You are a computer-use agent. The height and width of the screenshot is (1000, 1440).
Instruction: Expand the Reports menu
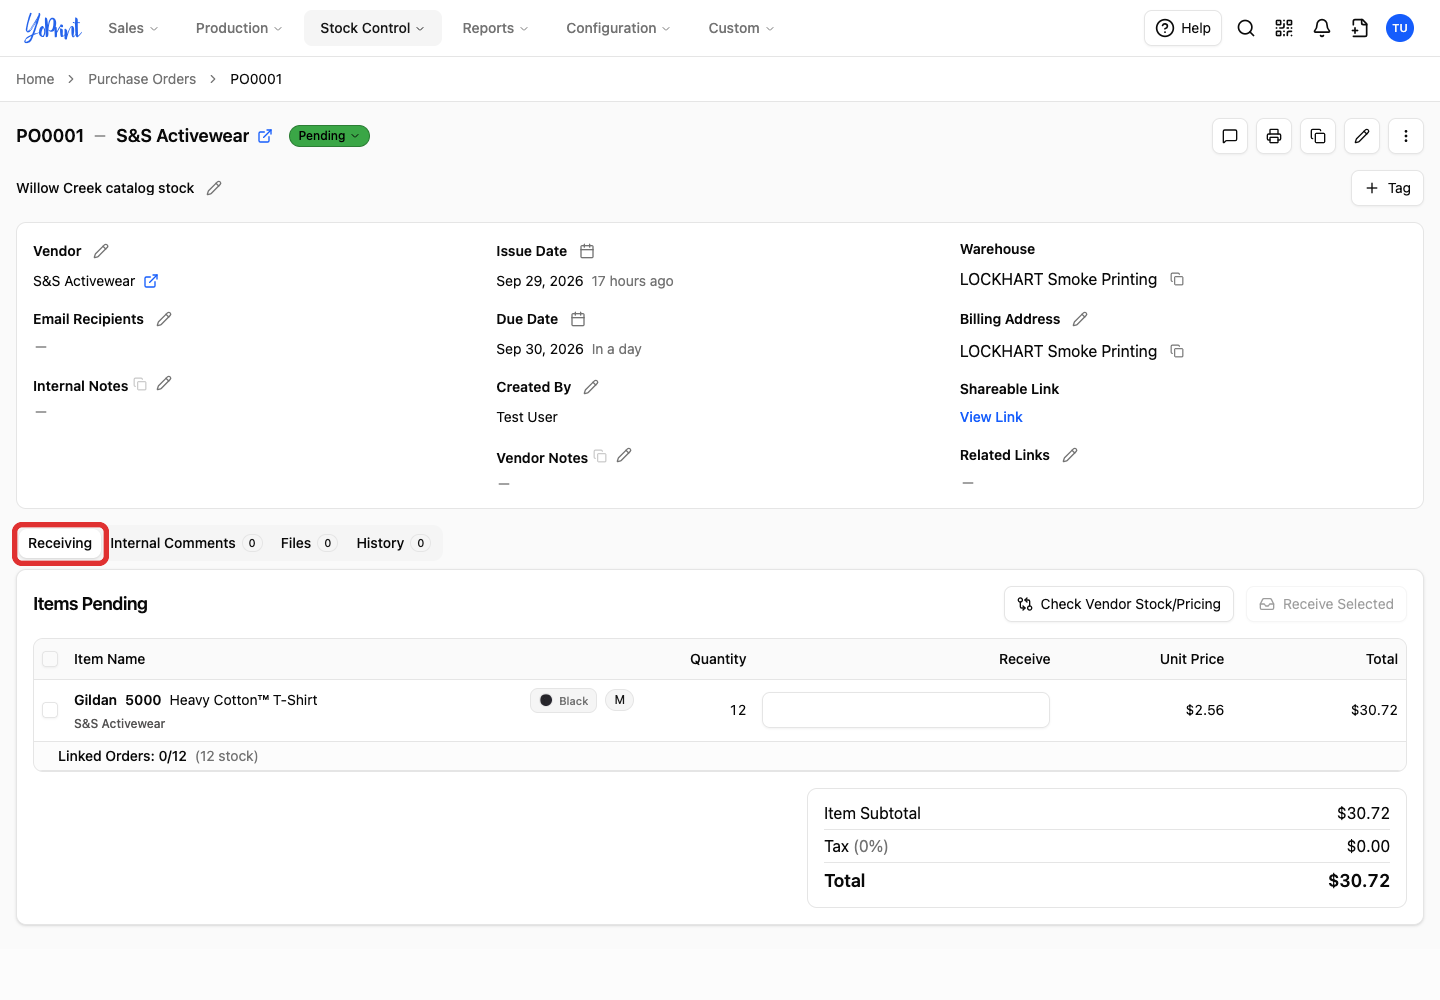pos(496,28)
